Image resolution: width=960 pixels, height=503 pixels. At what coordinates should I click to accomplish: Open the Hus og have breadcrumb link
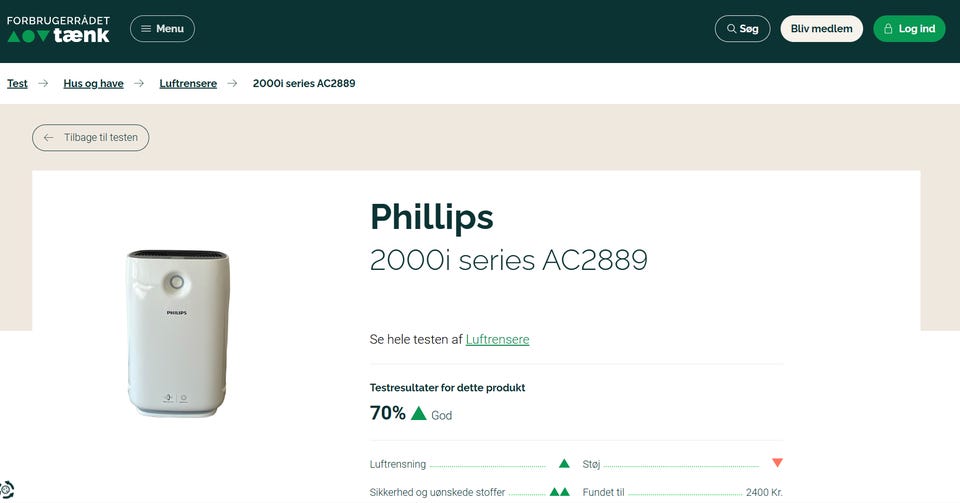point(93,84)
